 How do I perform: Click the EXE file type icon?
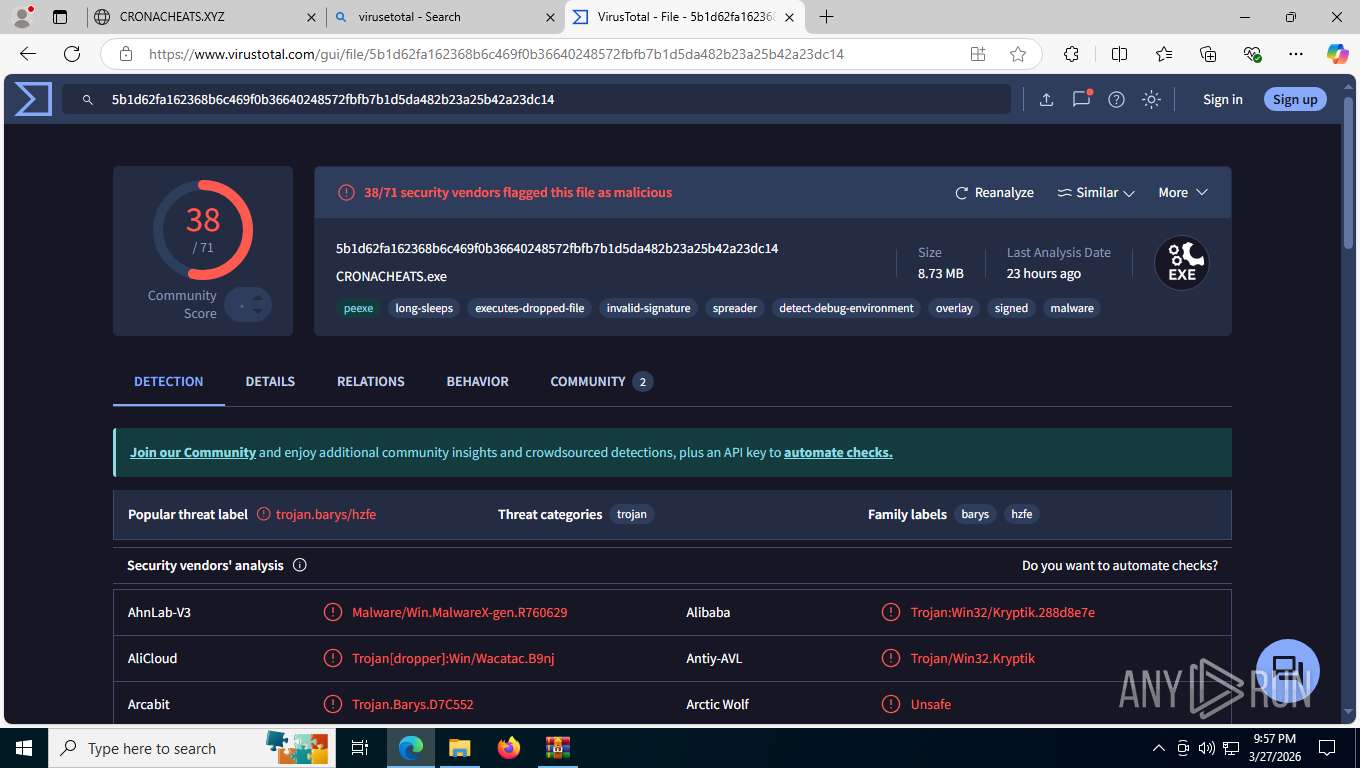pos(1182,263)
